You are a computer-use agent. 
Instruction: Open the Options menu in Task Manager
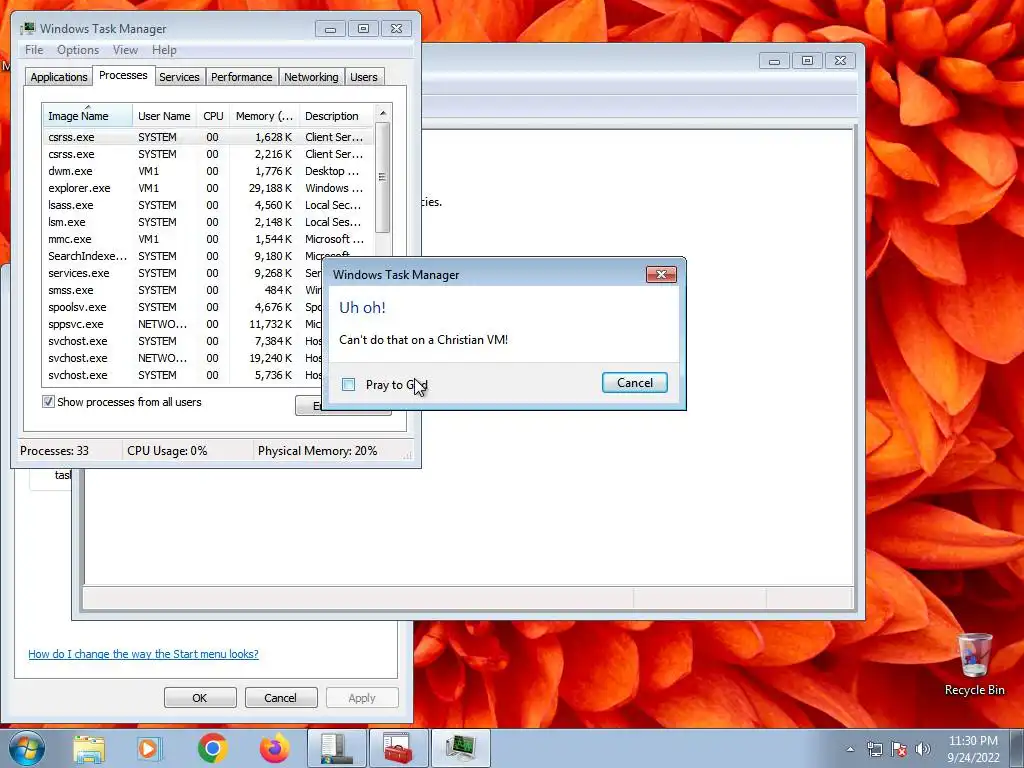click(78, 50)
